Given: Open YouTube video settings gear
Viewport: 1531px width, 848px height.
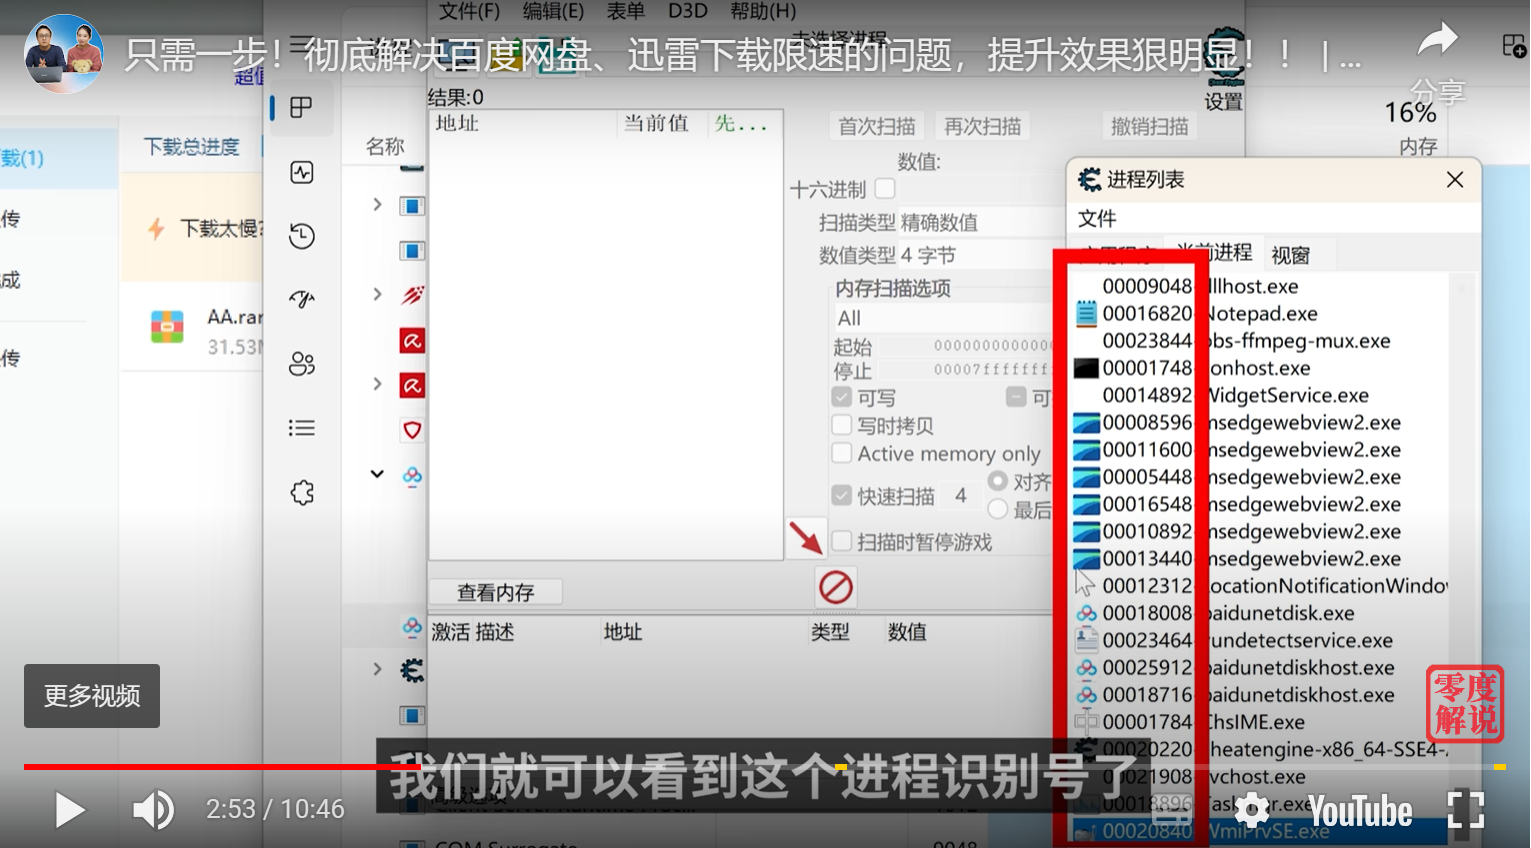Looking at the screenshot, I should (1252, 809).
